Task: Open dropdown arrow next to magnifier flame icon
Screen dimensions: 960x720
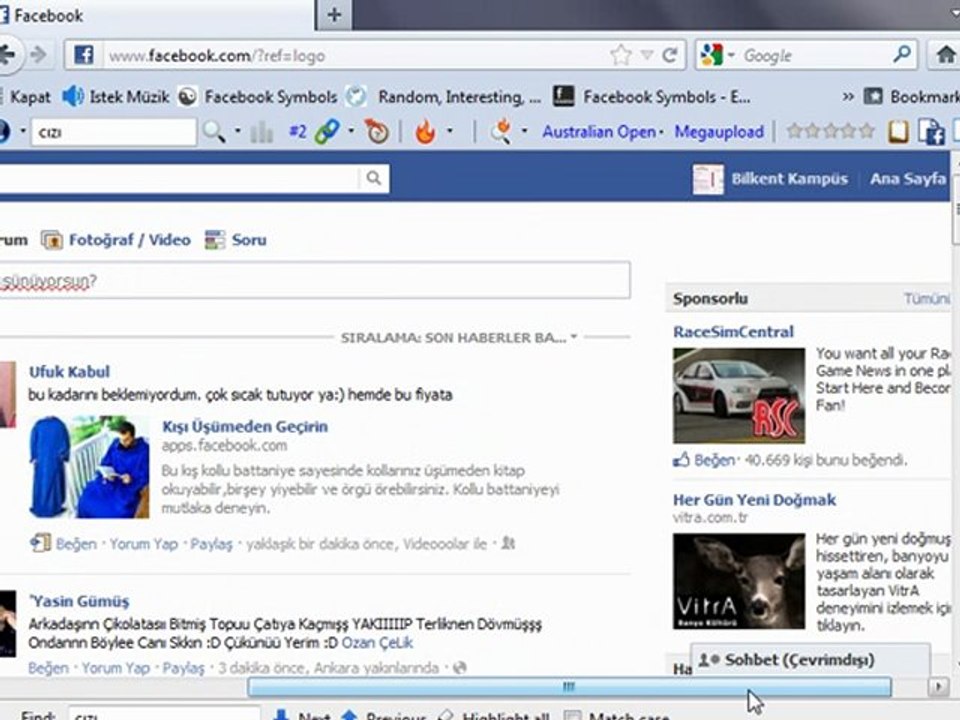Action: point(524,131)
